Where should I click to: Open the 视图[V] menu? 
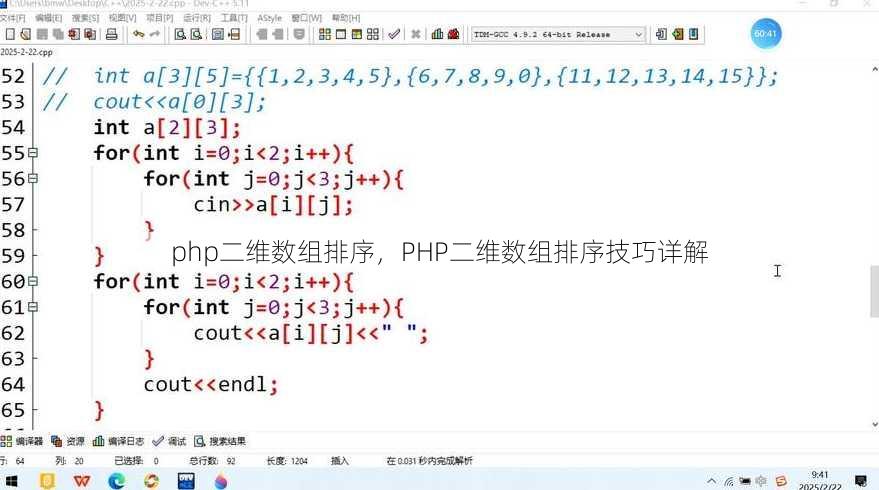(123, 18)
